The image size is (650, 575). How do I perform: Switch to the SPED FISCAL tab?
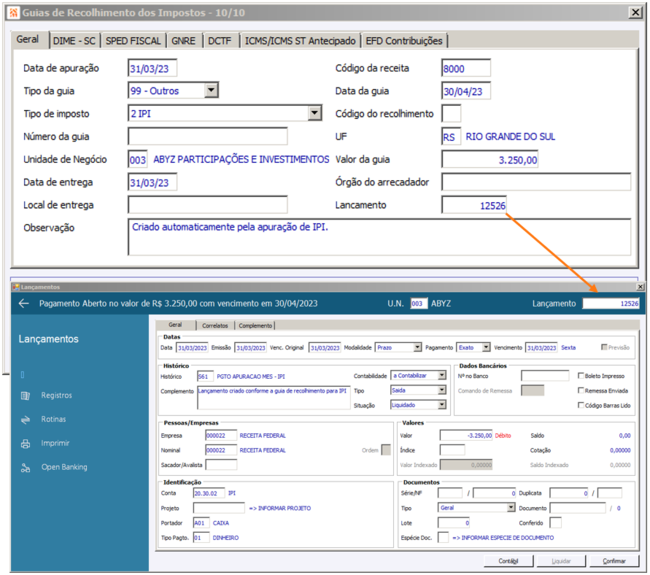[x=133, y=41]
